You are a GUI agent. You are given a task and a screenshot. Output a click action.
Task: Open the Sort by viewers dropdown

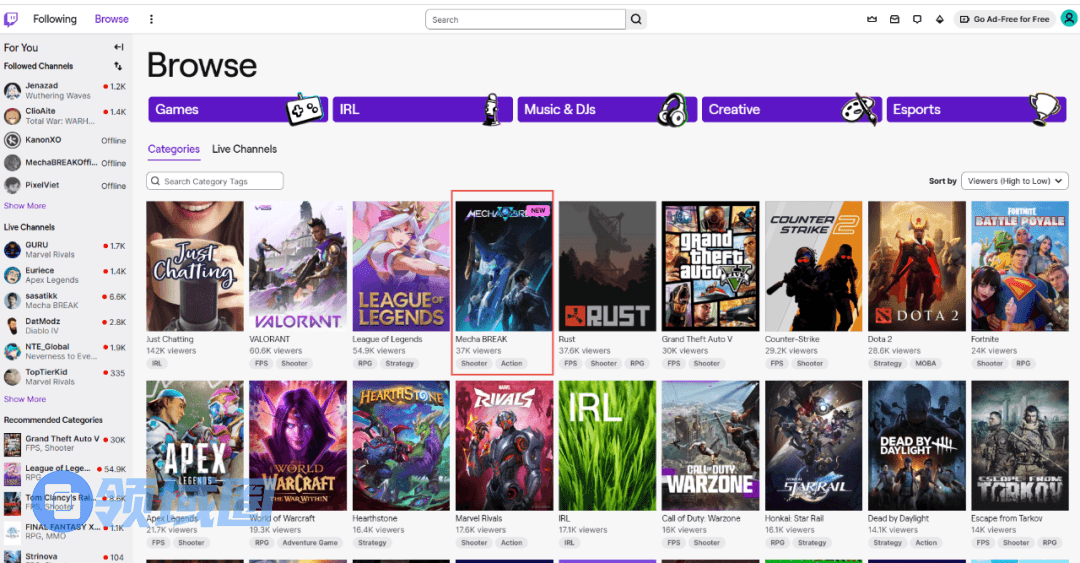pos(1014,181)
